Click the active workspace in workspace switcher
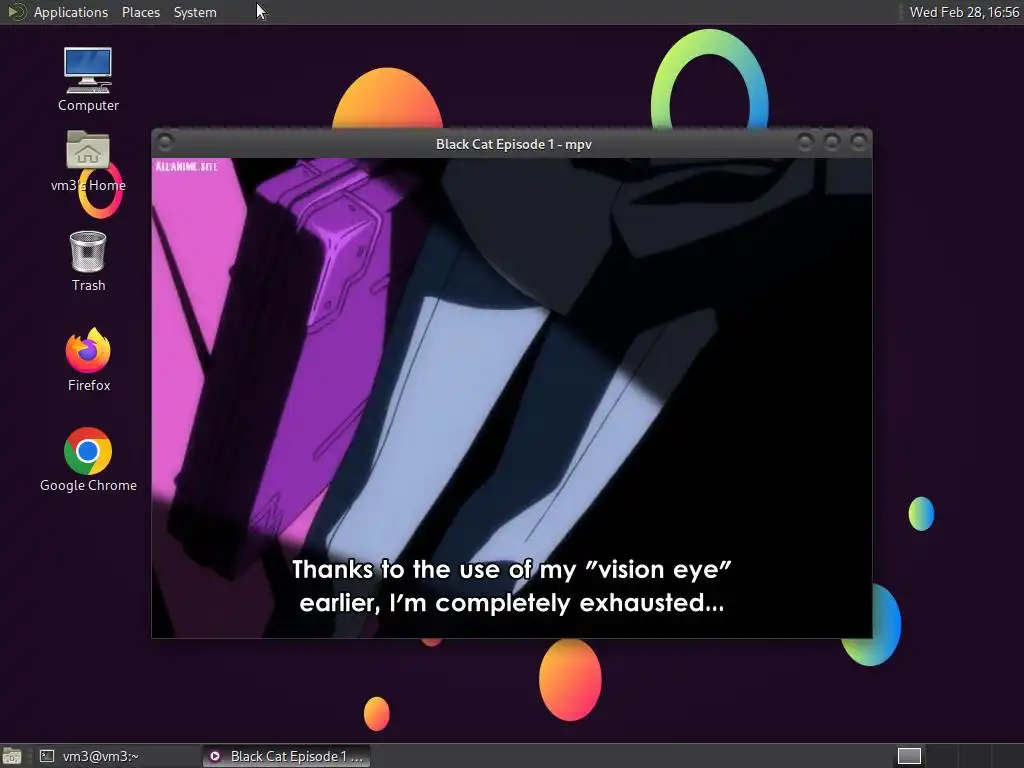 click(909, 756)
